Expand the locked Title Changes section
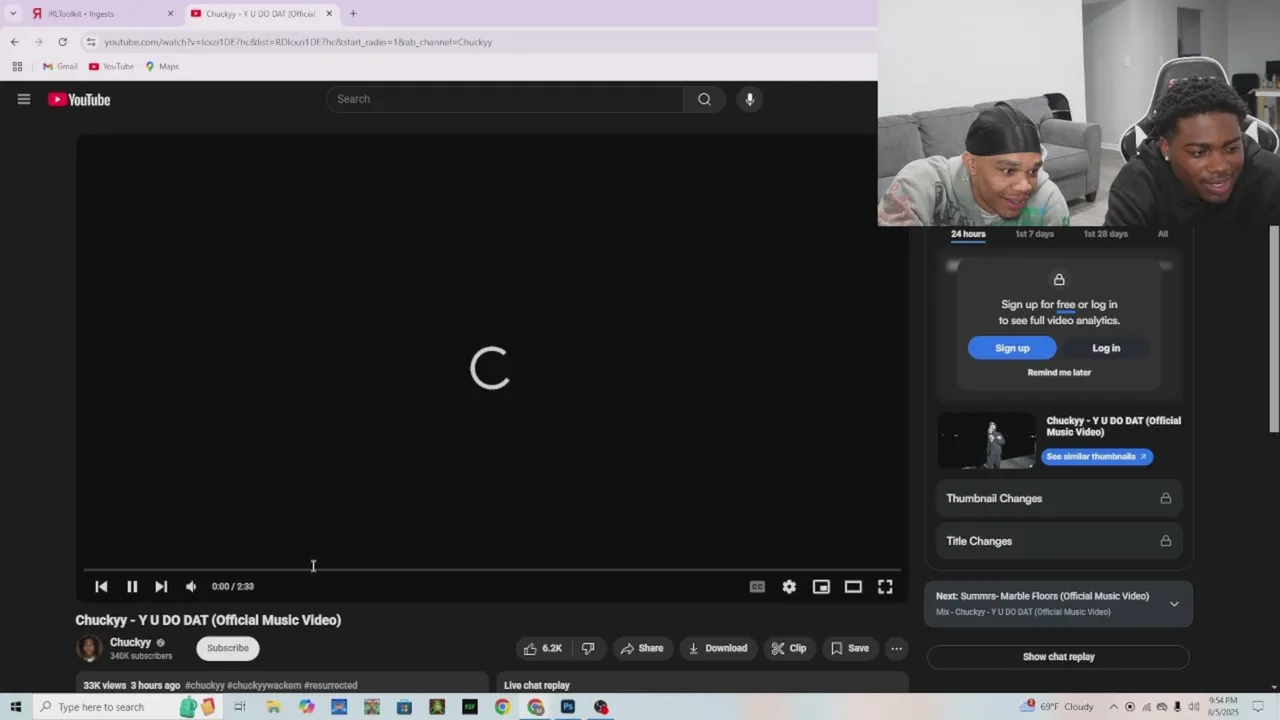 point(1059,541)
